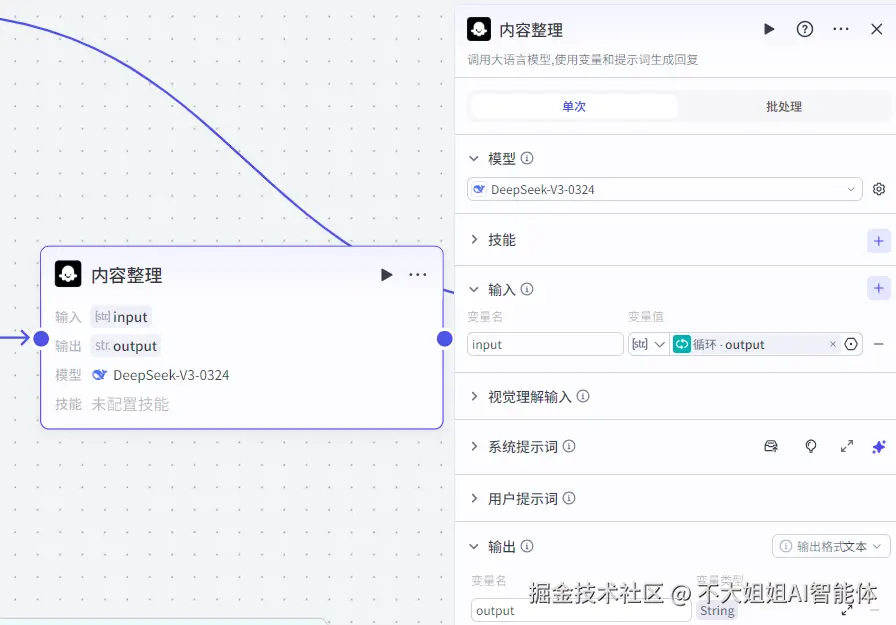Open the prompt library icon beside 系统提示词
The image size is (896, 625).
tap(771, 447)
